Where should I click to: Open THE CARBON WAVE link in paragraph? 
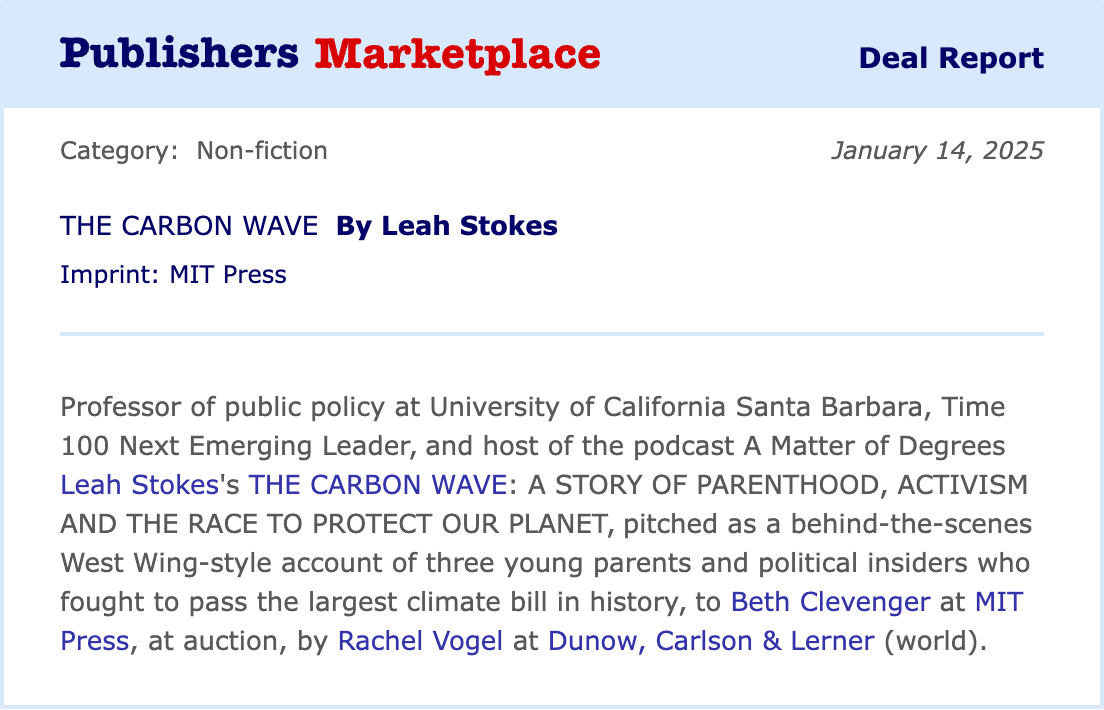pyautogui.click(x=378, y=485)
